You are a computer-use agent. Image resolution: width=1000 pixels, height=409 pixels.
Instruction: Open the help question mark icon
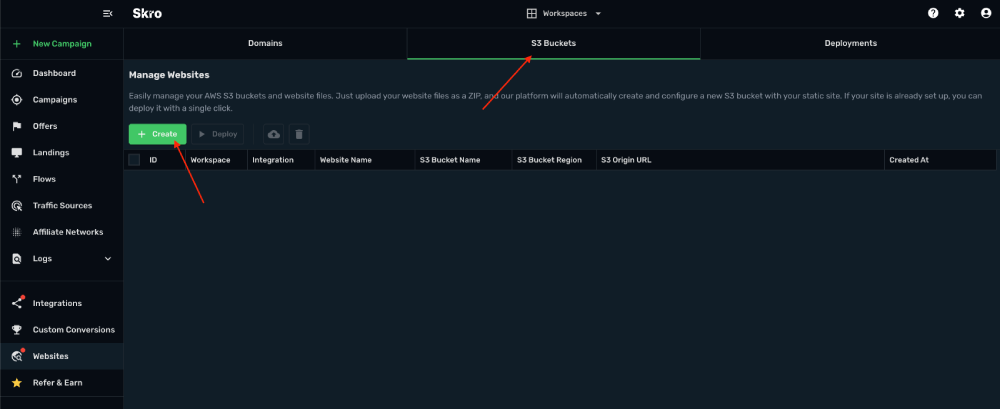933,13
